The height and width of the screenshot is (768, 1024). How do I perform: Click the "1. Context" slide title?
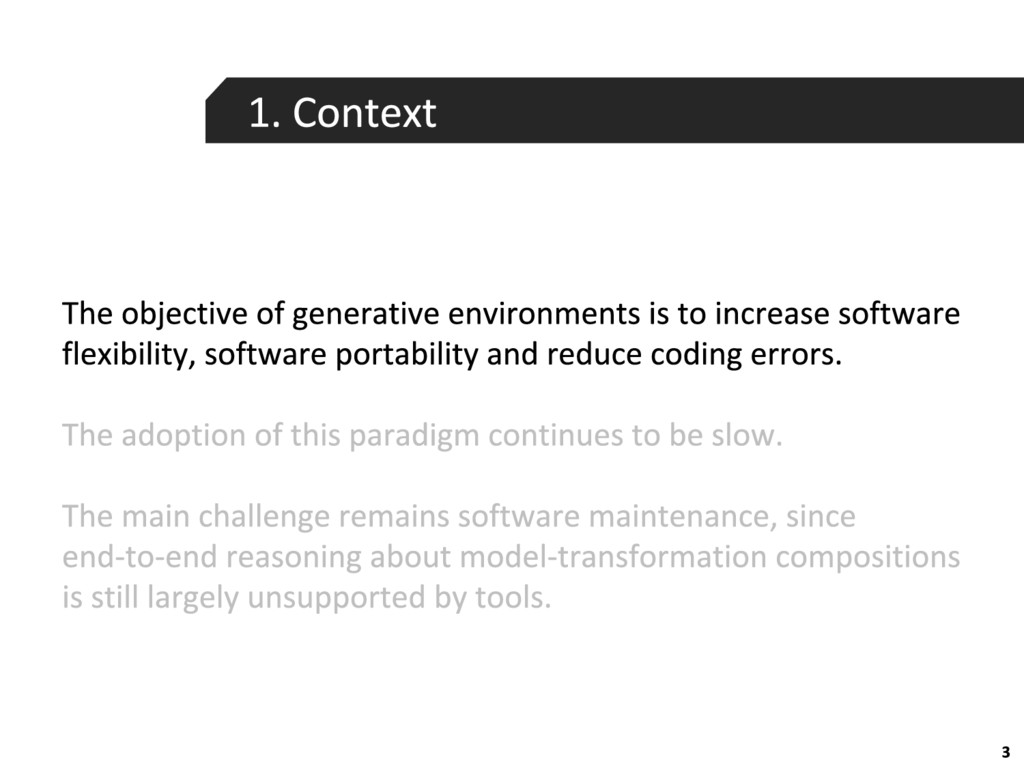(x=342, y=113)
